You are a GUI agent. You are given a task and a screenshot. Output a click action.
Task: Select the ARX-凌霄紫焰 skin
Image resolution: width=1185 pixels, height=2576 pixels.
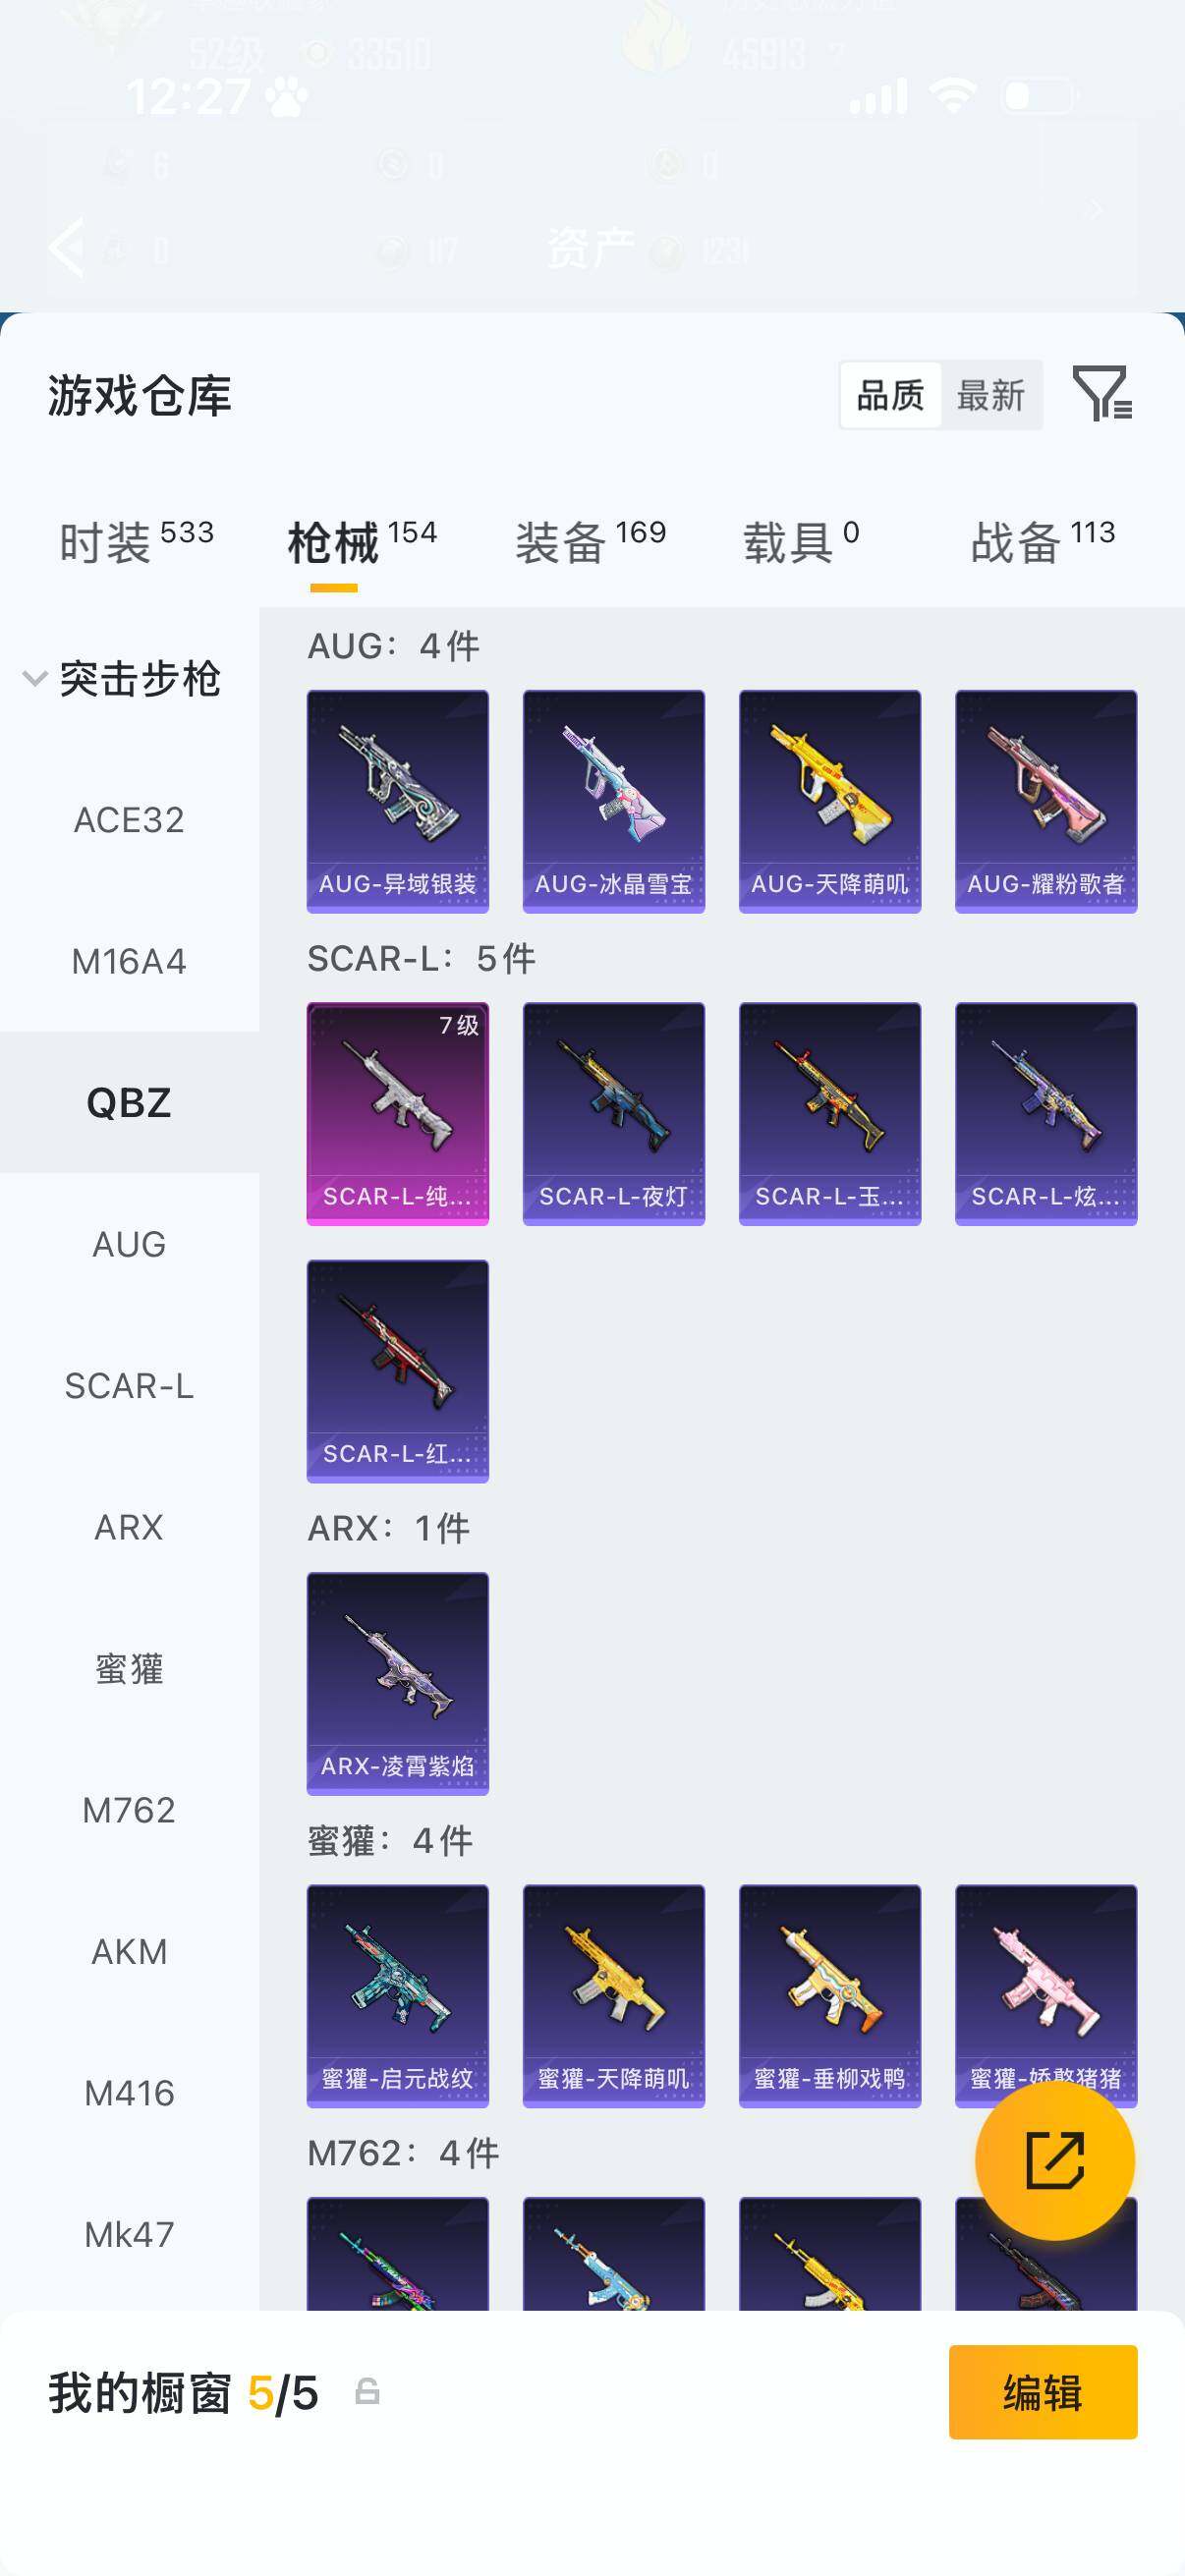[x=397, y=1683]
